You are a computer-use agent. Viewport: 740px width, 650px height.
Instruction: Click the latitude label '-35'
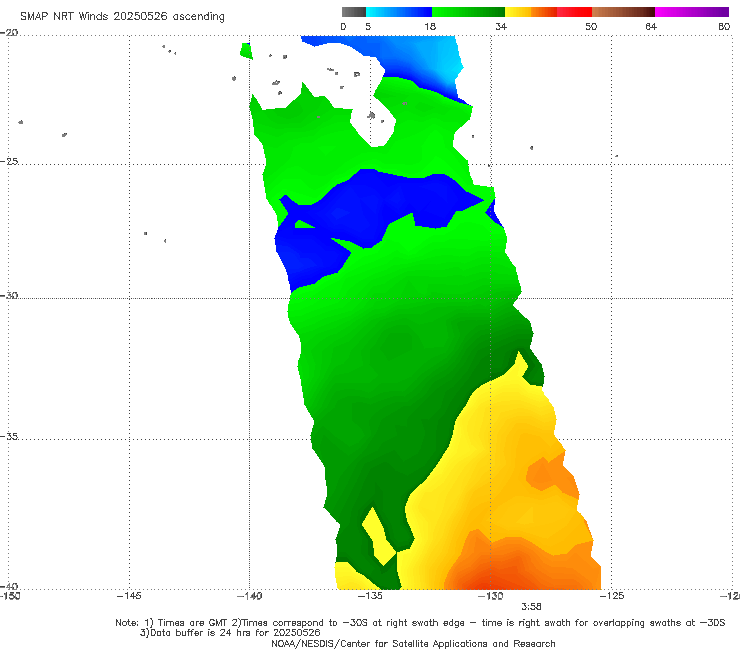pyautogui.click(x=9, y=436)
